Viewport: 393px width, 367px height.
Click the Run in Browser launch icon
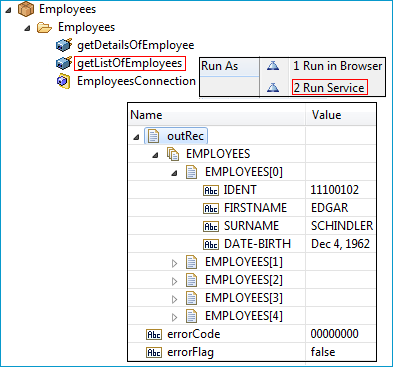pos(273,66)
